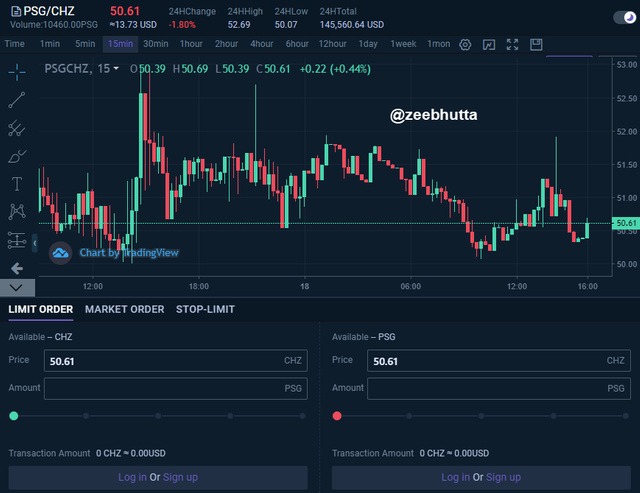
Task: Switch to 1week timeframe
Action: 403,44
